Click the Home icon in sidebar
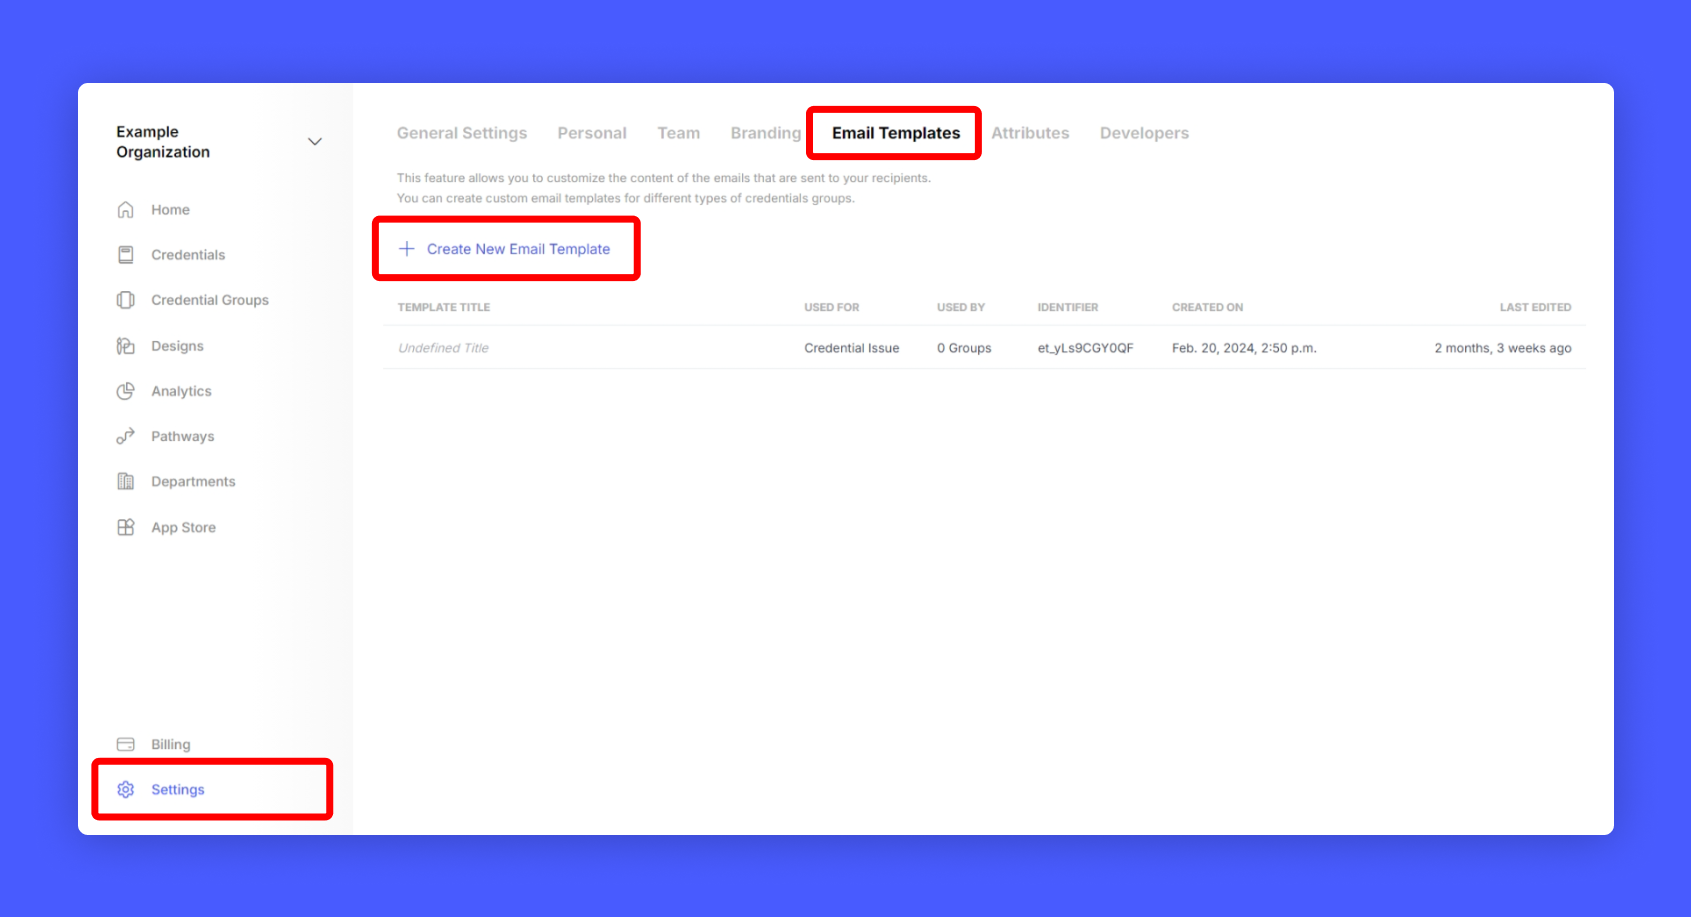Screen dimensions: 1691x917 point(126,210)
